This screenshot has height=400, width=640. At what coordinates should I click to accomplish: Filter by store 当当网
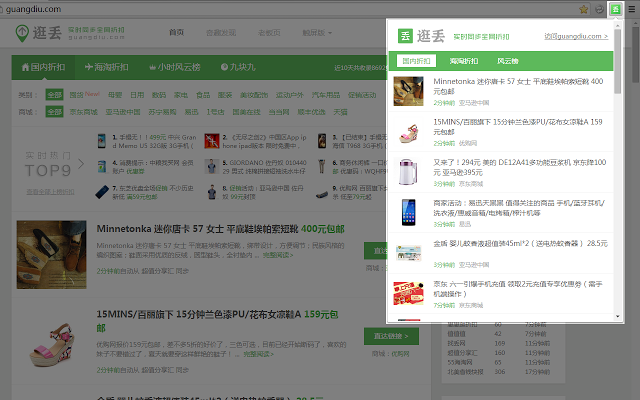279,111
